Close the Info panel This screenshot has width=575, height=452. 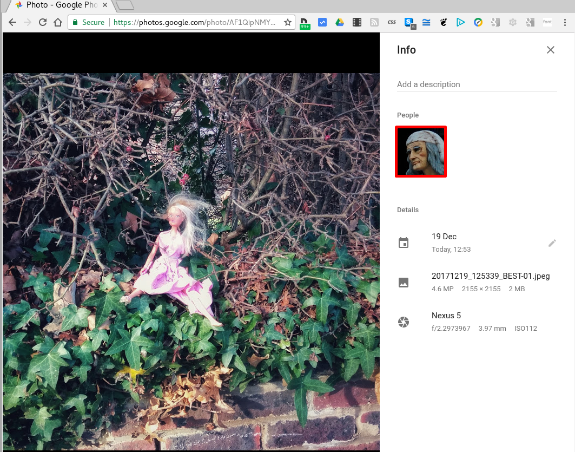pos(550,50)
